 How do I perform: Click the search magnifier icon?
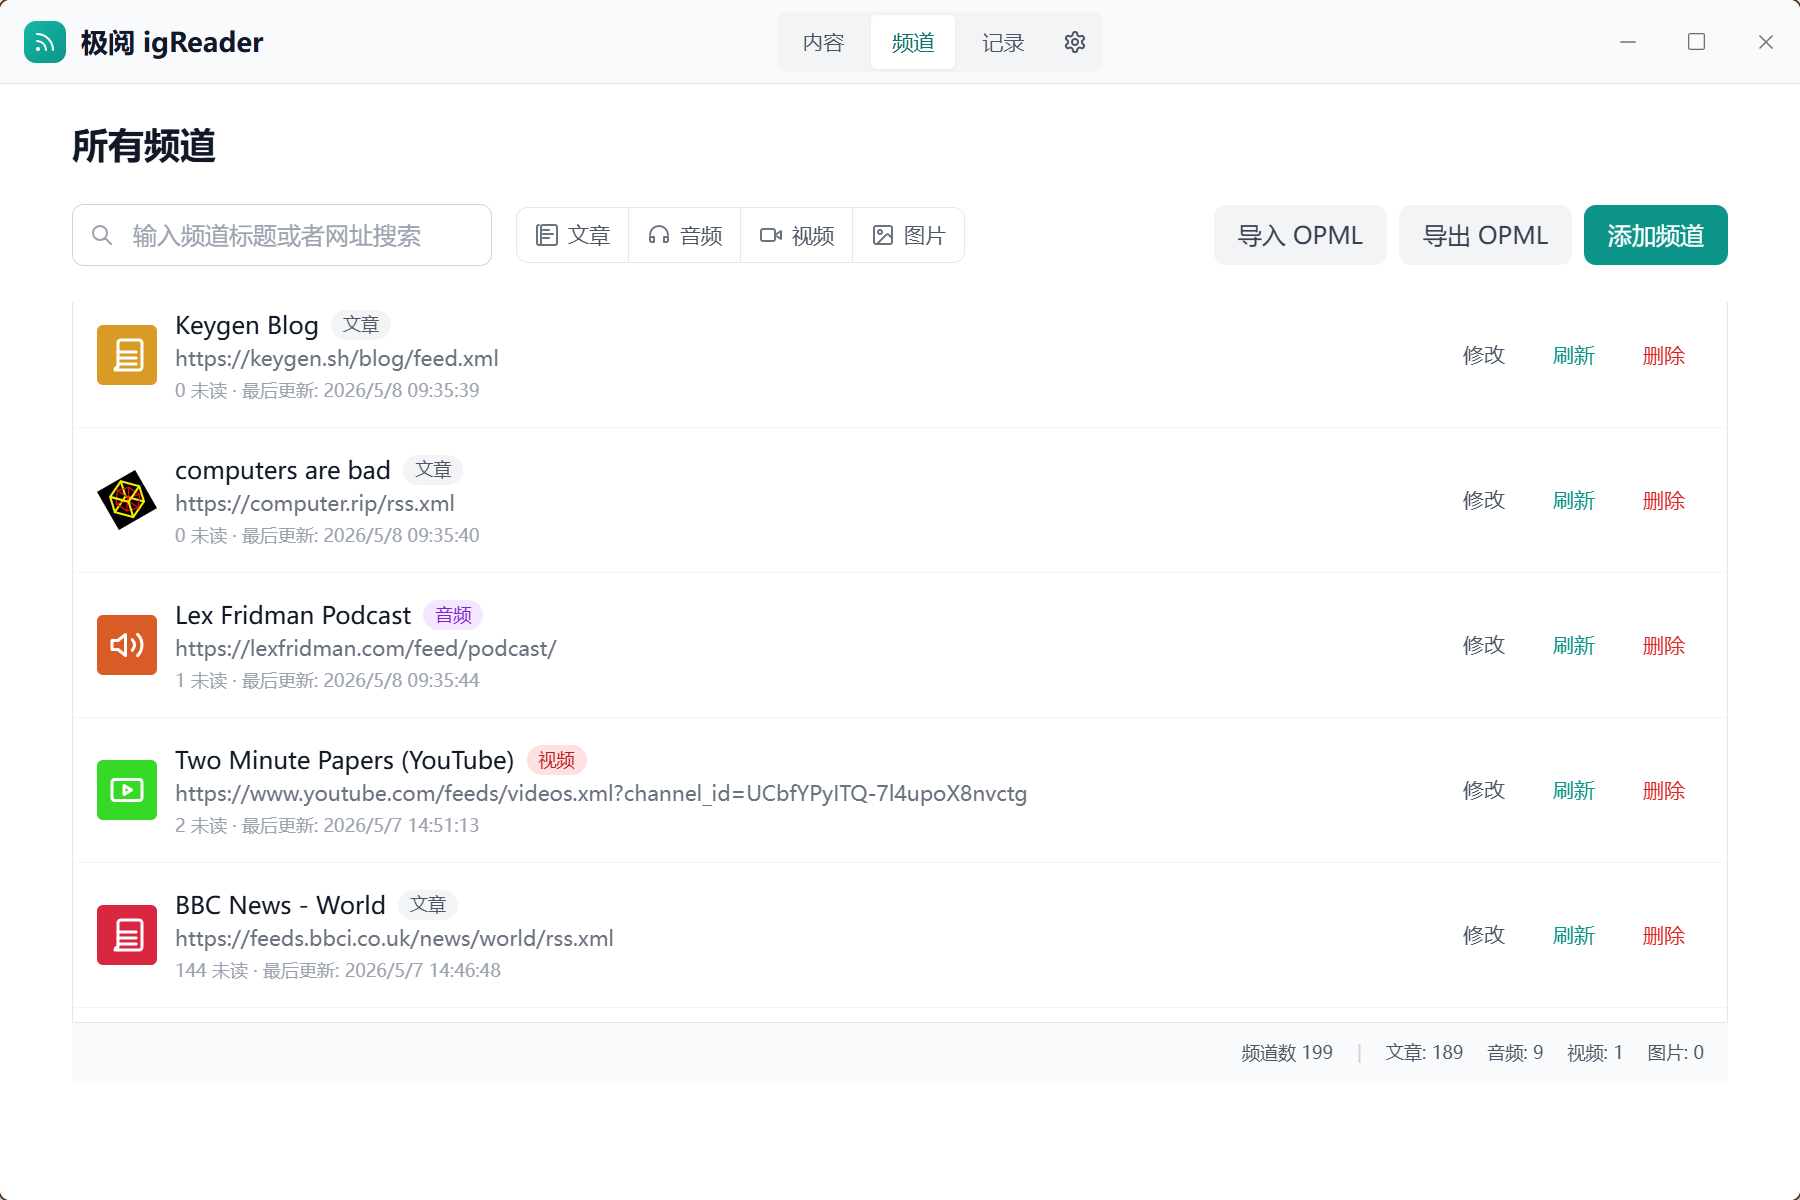click(102, 235)
